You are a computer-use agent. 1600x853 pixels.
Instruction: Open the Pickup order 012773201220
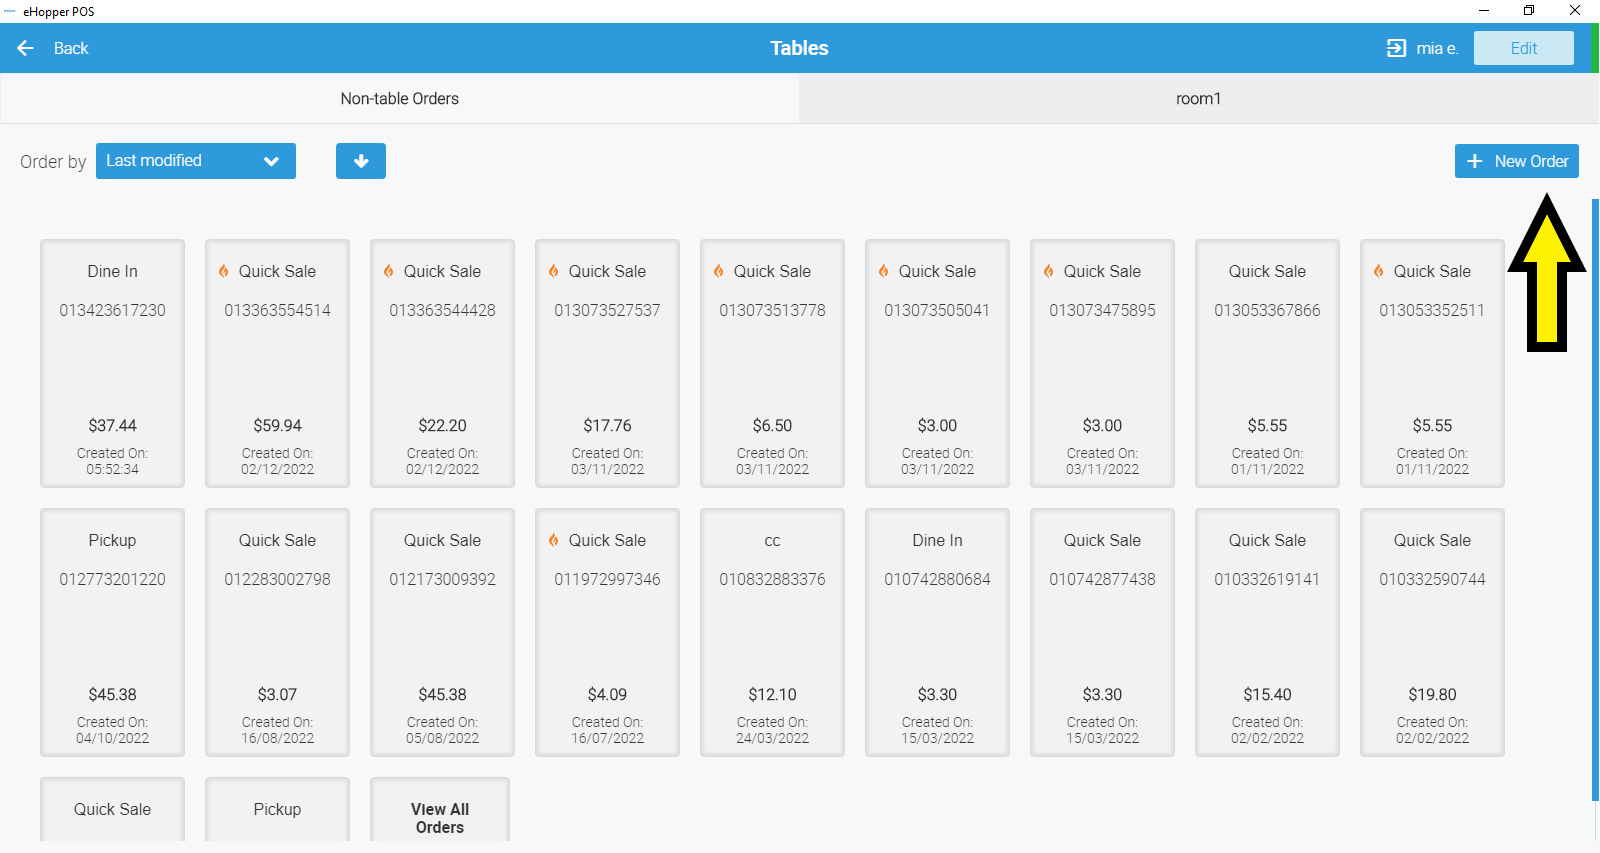pos(113,632)
